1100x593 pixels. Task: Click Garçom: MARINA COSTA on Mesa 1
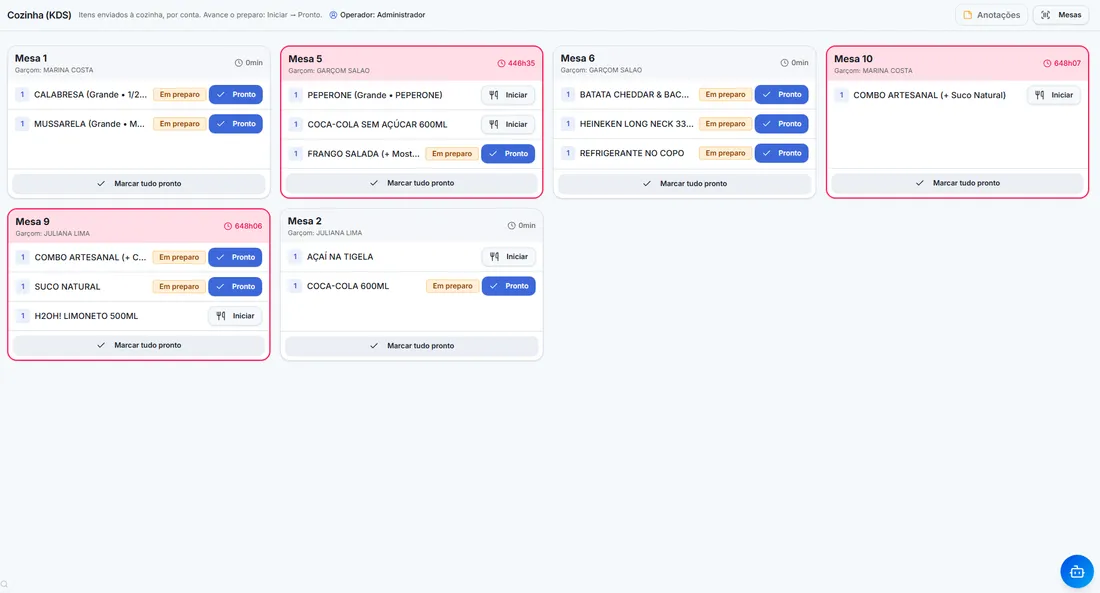(54, 70)
